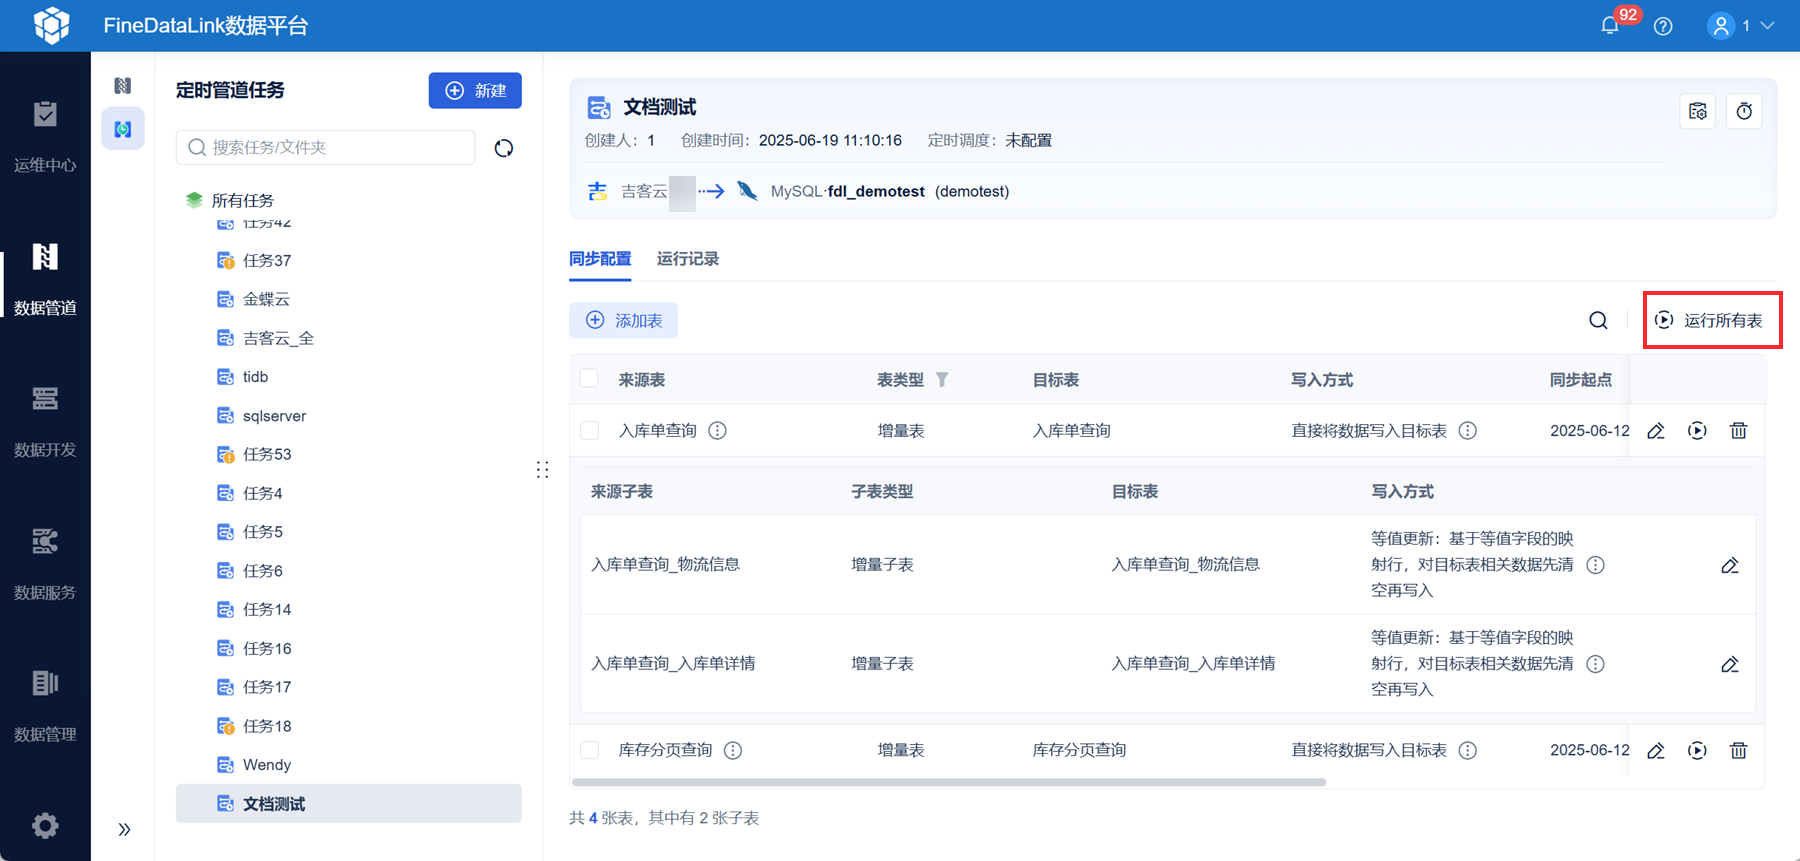Select the 文档测试 task
This screenshot has width=1800, height=861.
coord(348,804)
